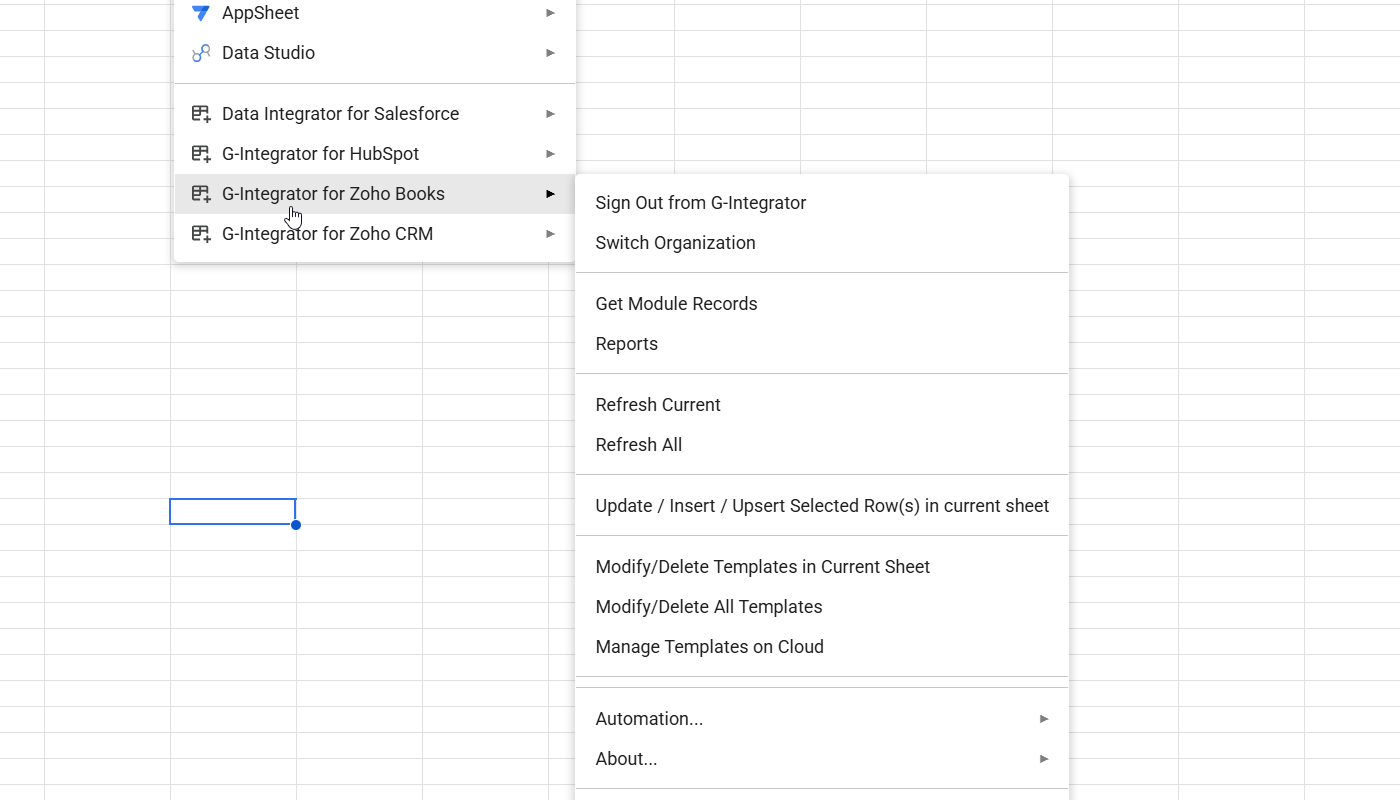The width and height of the screenshot is (1400, 800).
Task: Open the Reports option
Action: 822,344
